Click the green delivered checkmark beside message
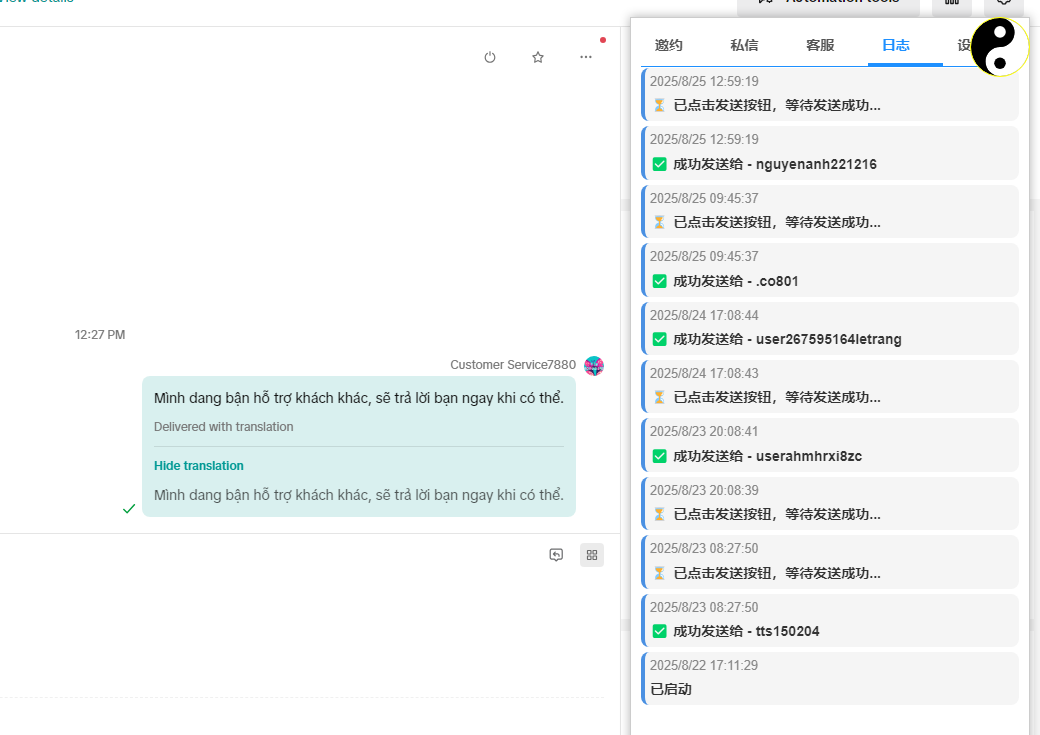 click(129, 509)
